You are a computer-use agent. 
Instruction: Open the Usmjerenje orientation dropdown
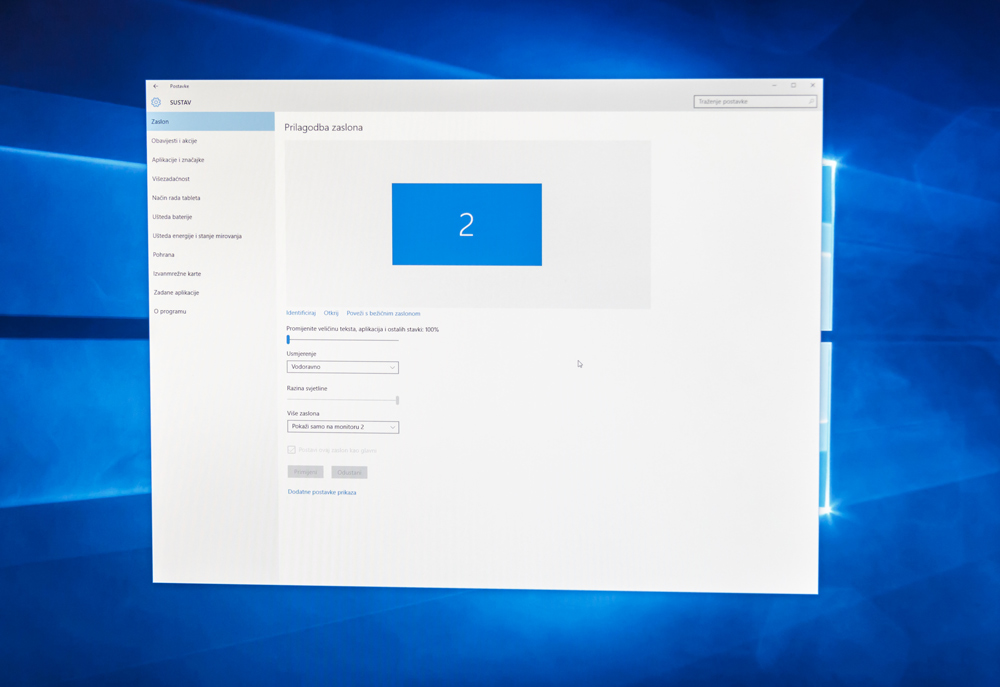(342, 367)
